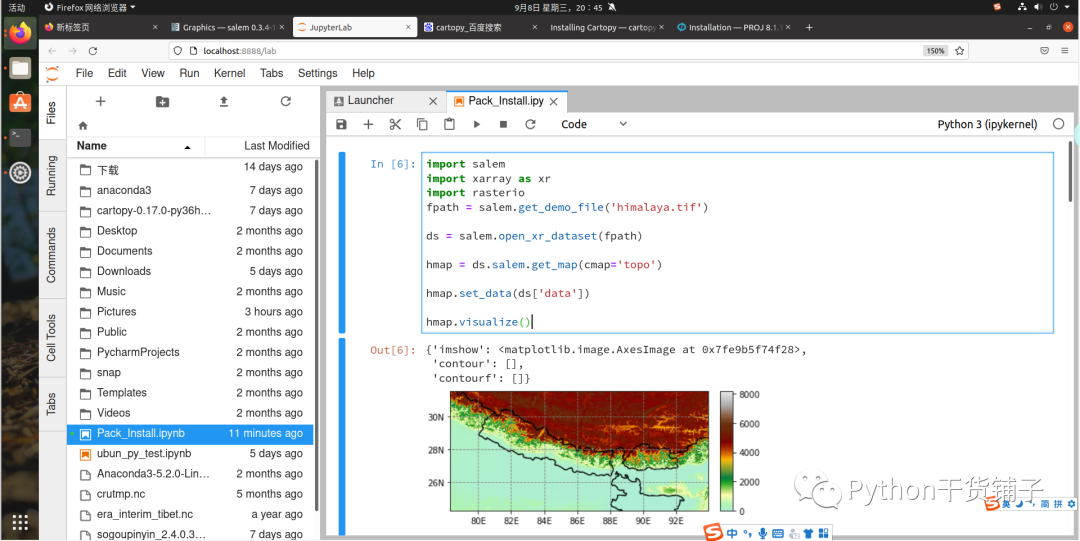
Task: Create a new folder in file browser
Action: pyautogui.click(x=163, y=102)
